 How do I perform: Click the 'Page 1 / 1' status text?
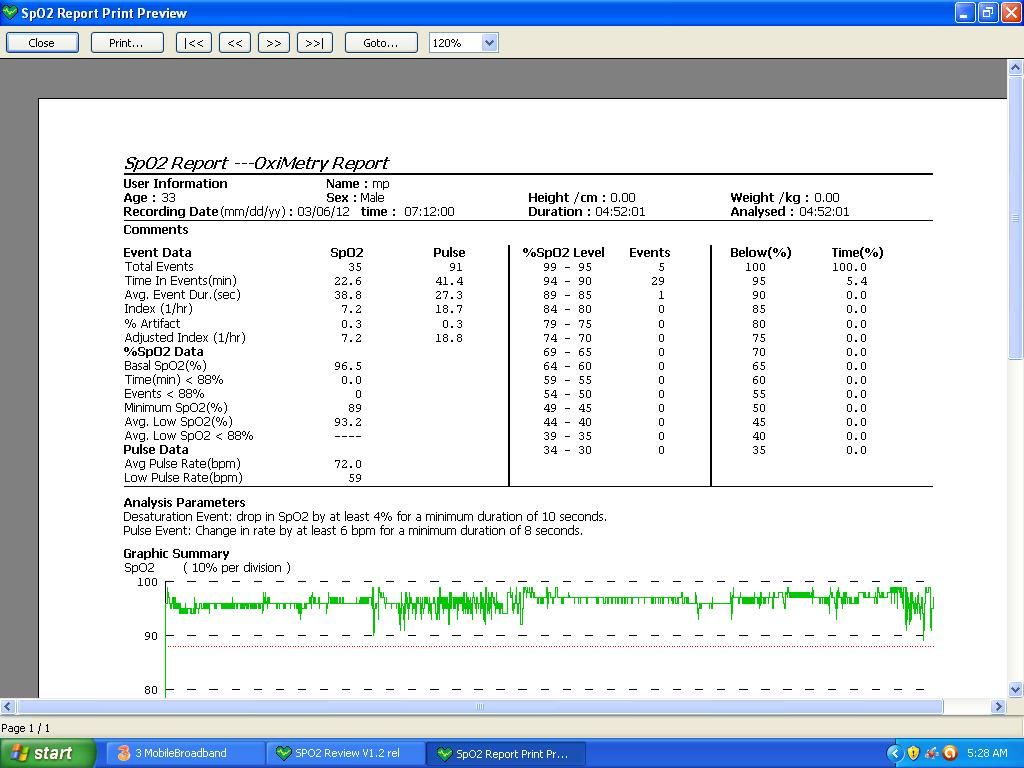(25, 728)
